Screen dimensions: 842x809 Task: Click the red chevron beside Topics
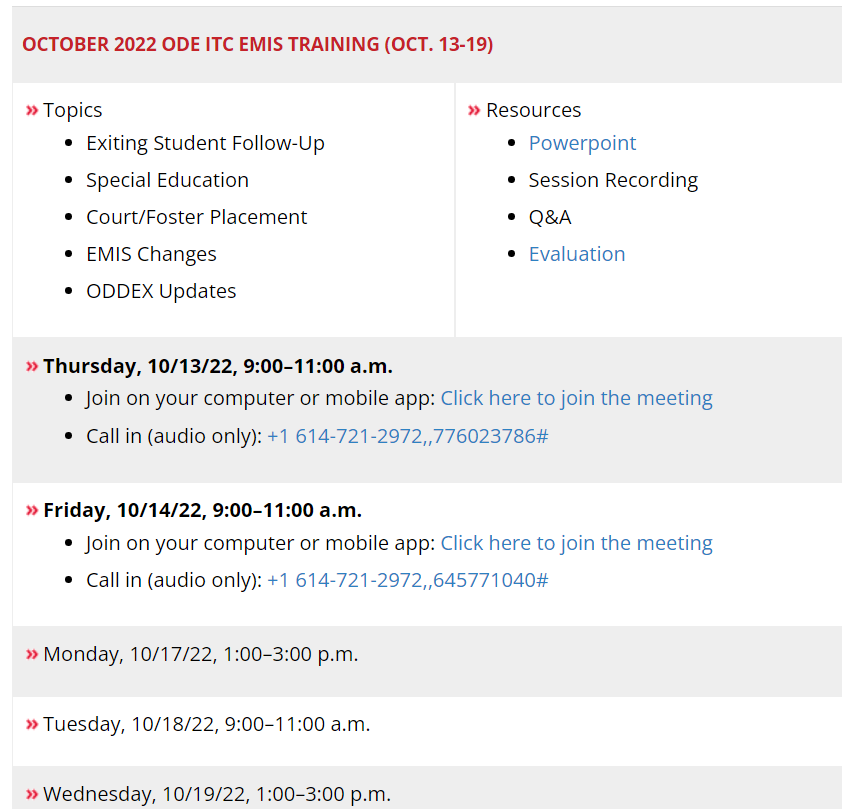pyautogui.click(x=32, y=110)
